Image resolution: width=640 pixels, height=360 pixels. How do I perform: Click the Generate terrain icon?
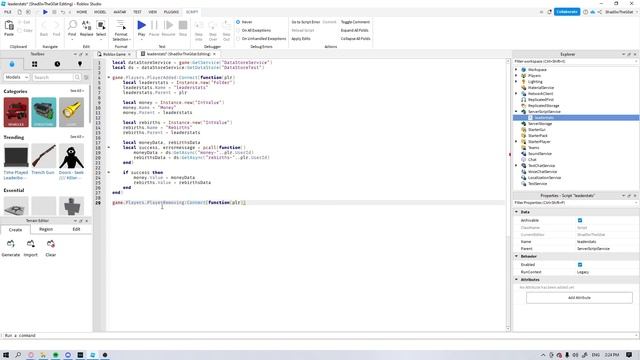tap(11, 244)
